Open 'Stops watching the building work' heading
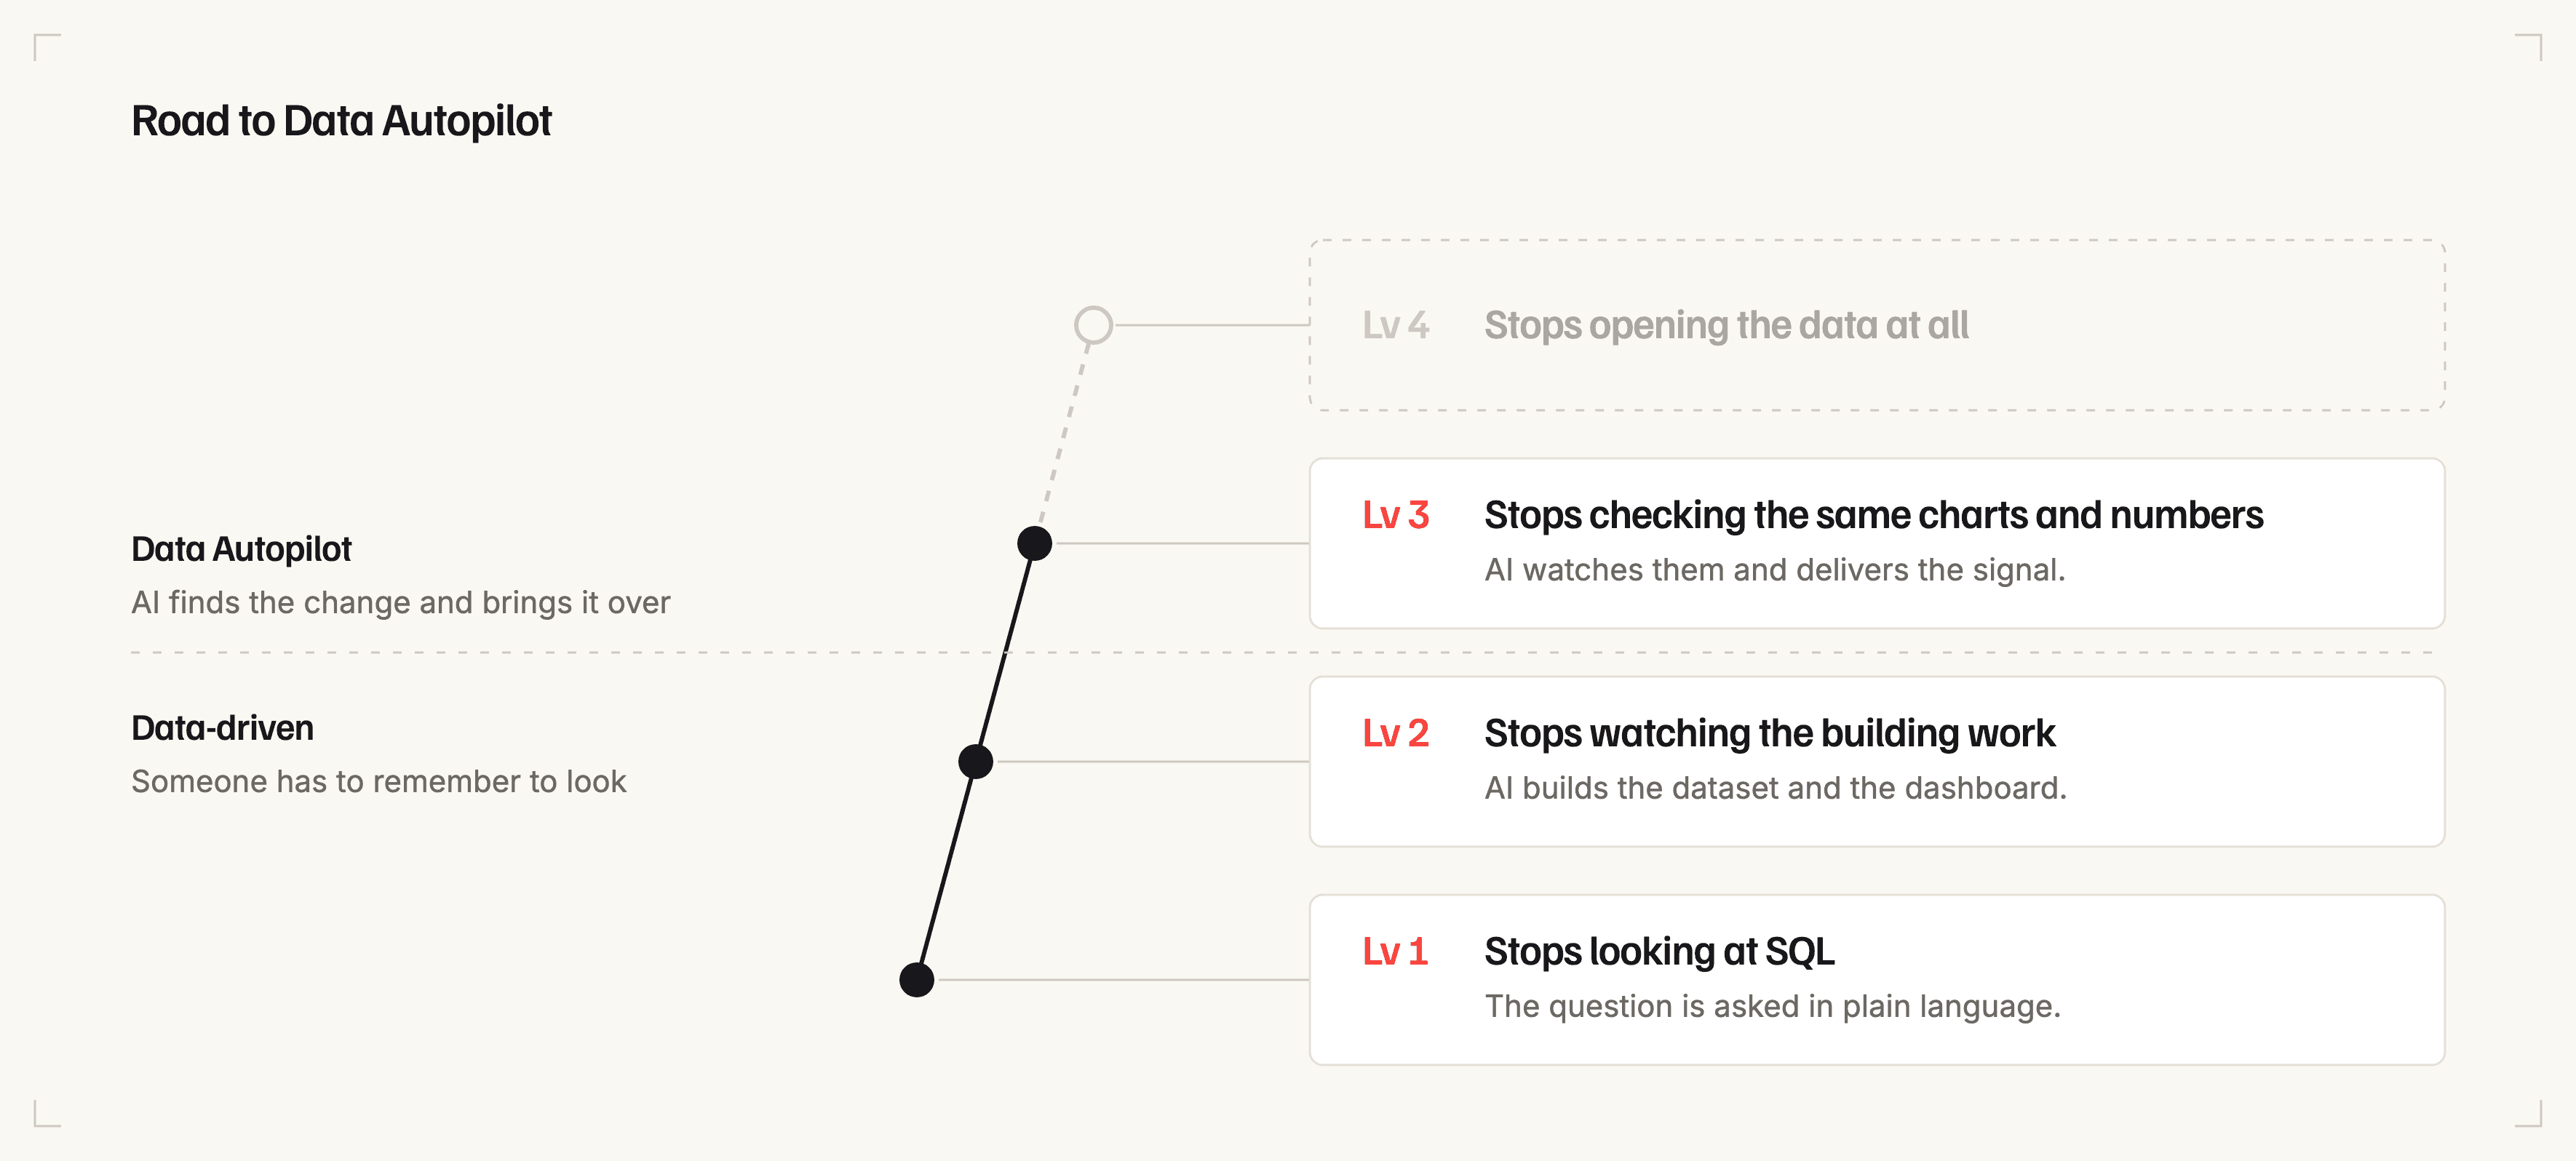2576x1161 pixels. pyautogui.click(x=1769, y=733)
